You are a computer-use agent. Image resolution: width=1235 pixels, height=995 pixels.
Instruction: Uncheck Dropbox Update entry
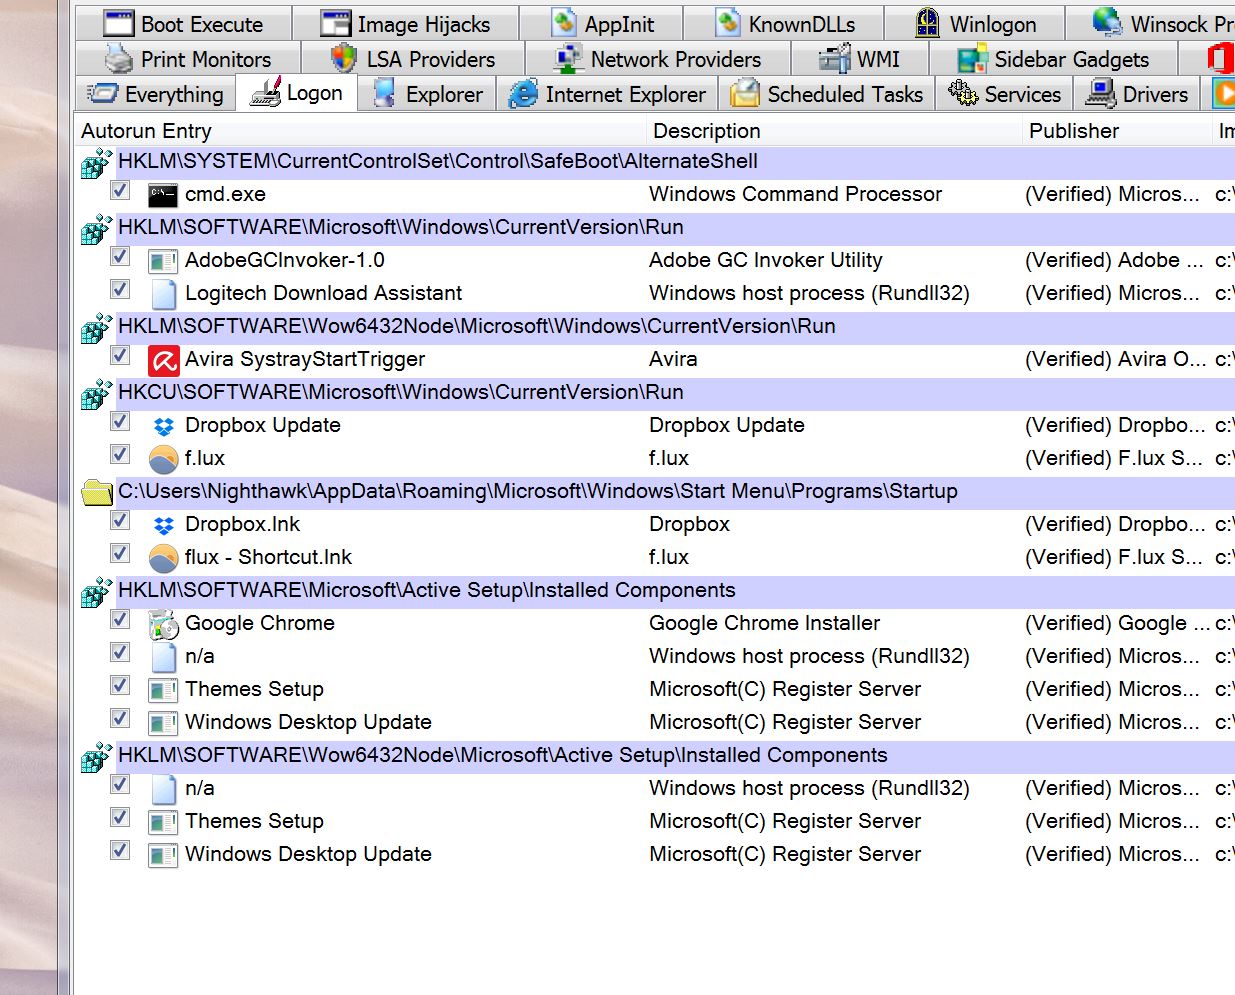(x=120, y=421)
